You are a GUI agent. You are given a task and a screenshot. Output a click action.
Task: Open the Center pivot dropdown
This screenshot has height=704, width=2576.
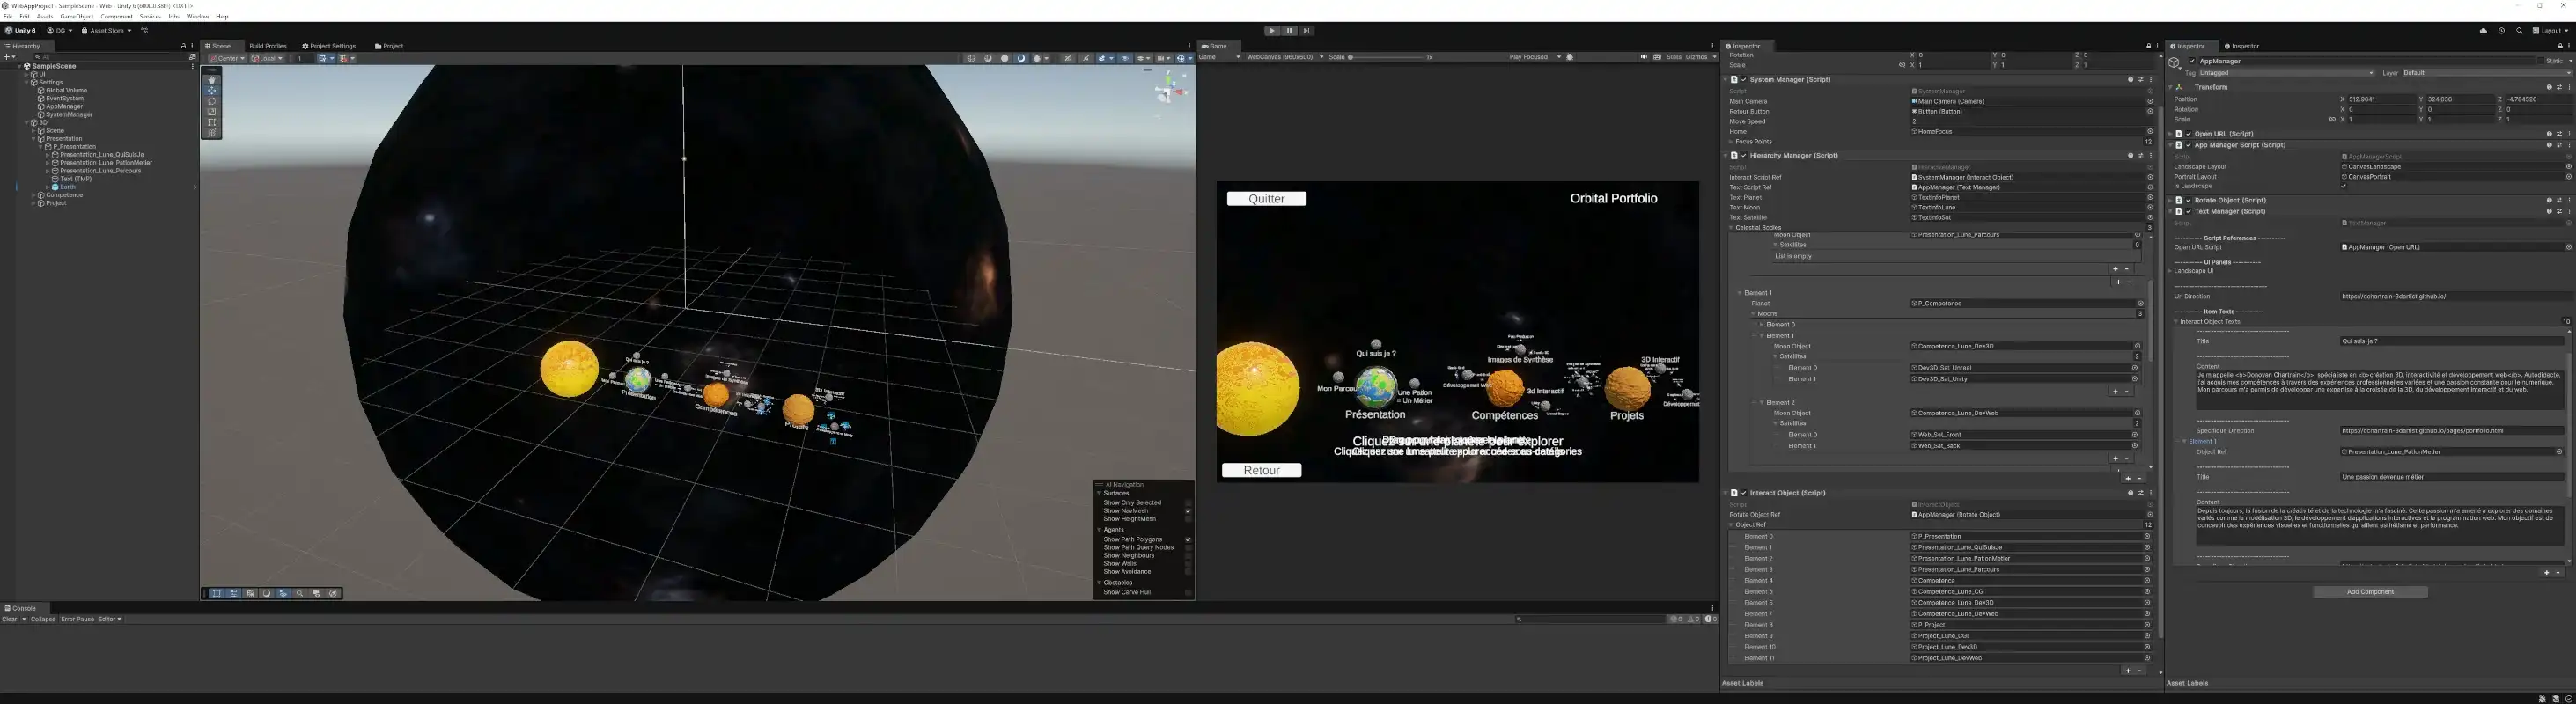click(x=226, y=58)
